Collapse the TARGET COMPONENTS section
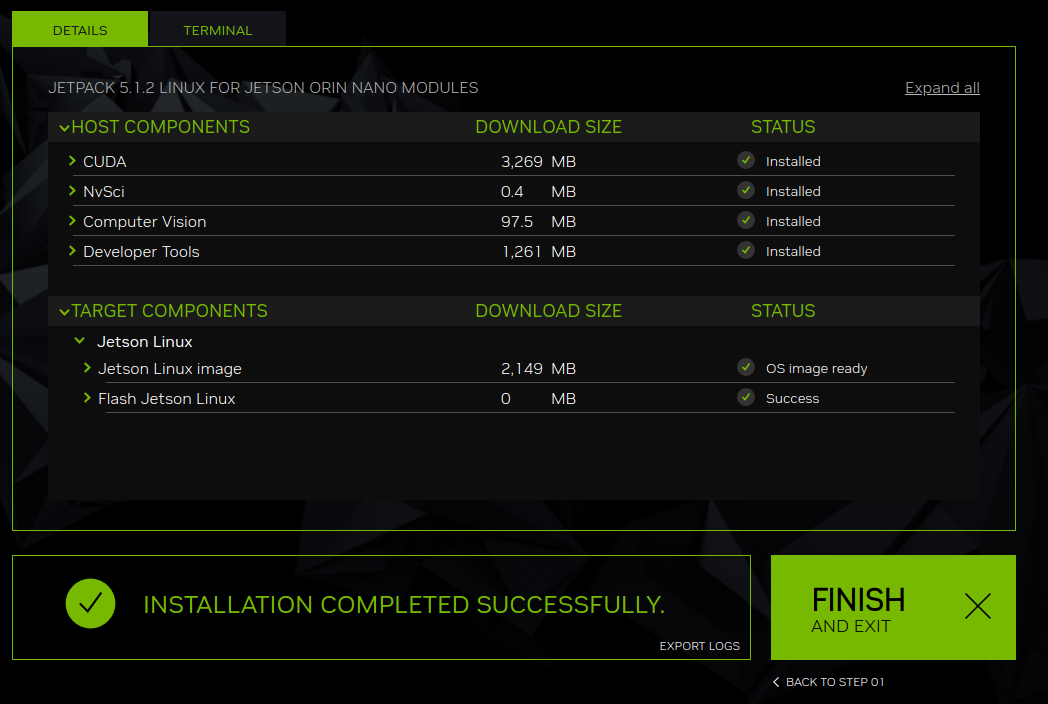This screenshot has height=704, width=1048. click(x=64, y=311)
